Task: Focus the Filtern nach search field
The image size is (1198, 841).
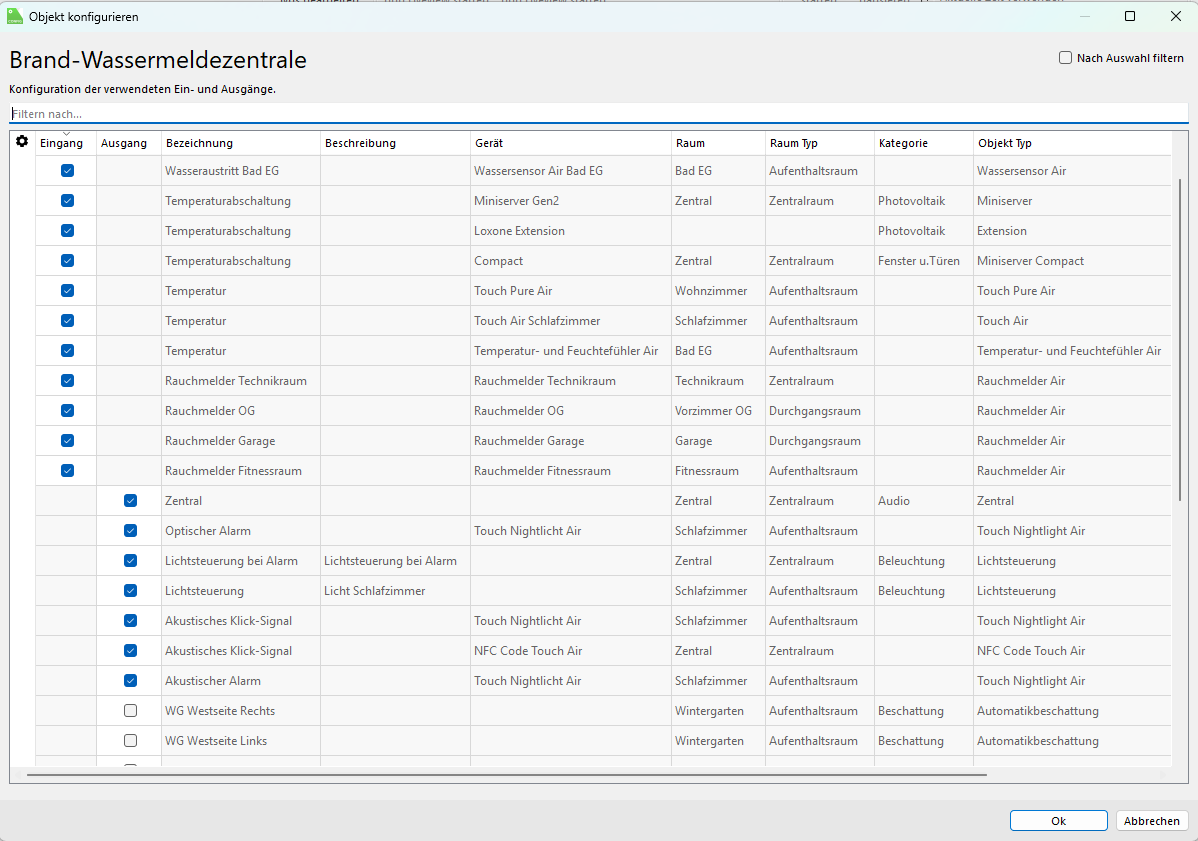Action: pyautogui.click(x=598, y=114)
